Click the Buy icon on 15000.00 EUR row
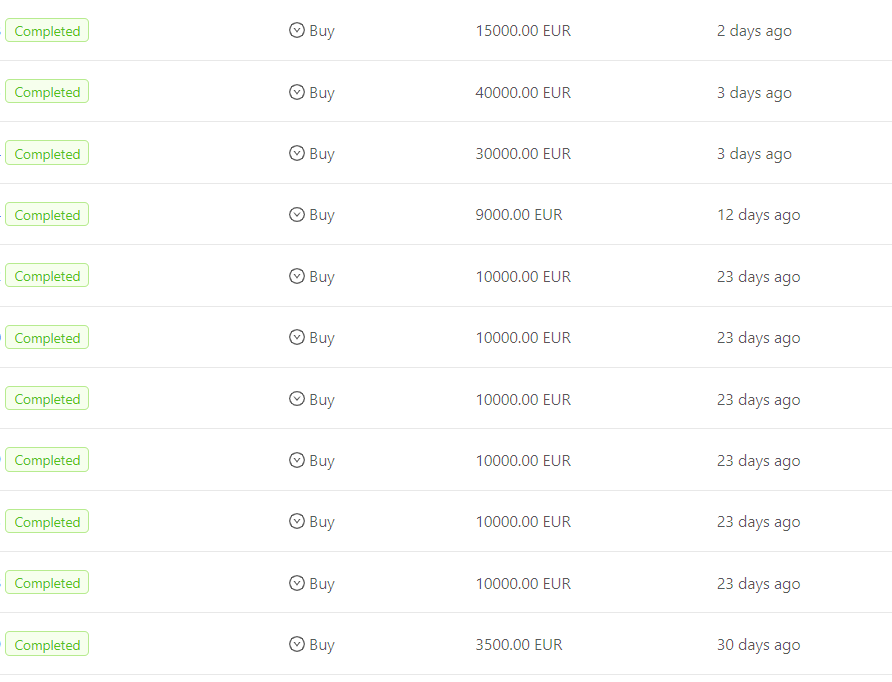892x682 pixels. (297, 30)
